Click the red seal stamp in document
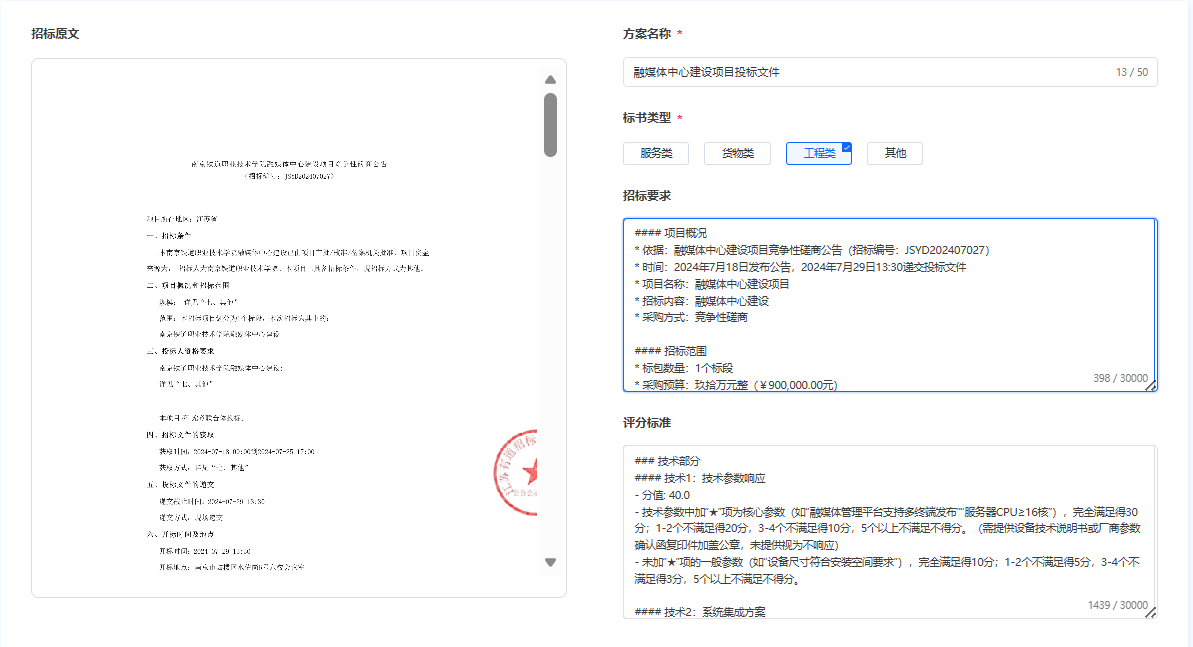The width and height of the screenshot is (1193, 647). 516,473
